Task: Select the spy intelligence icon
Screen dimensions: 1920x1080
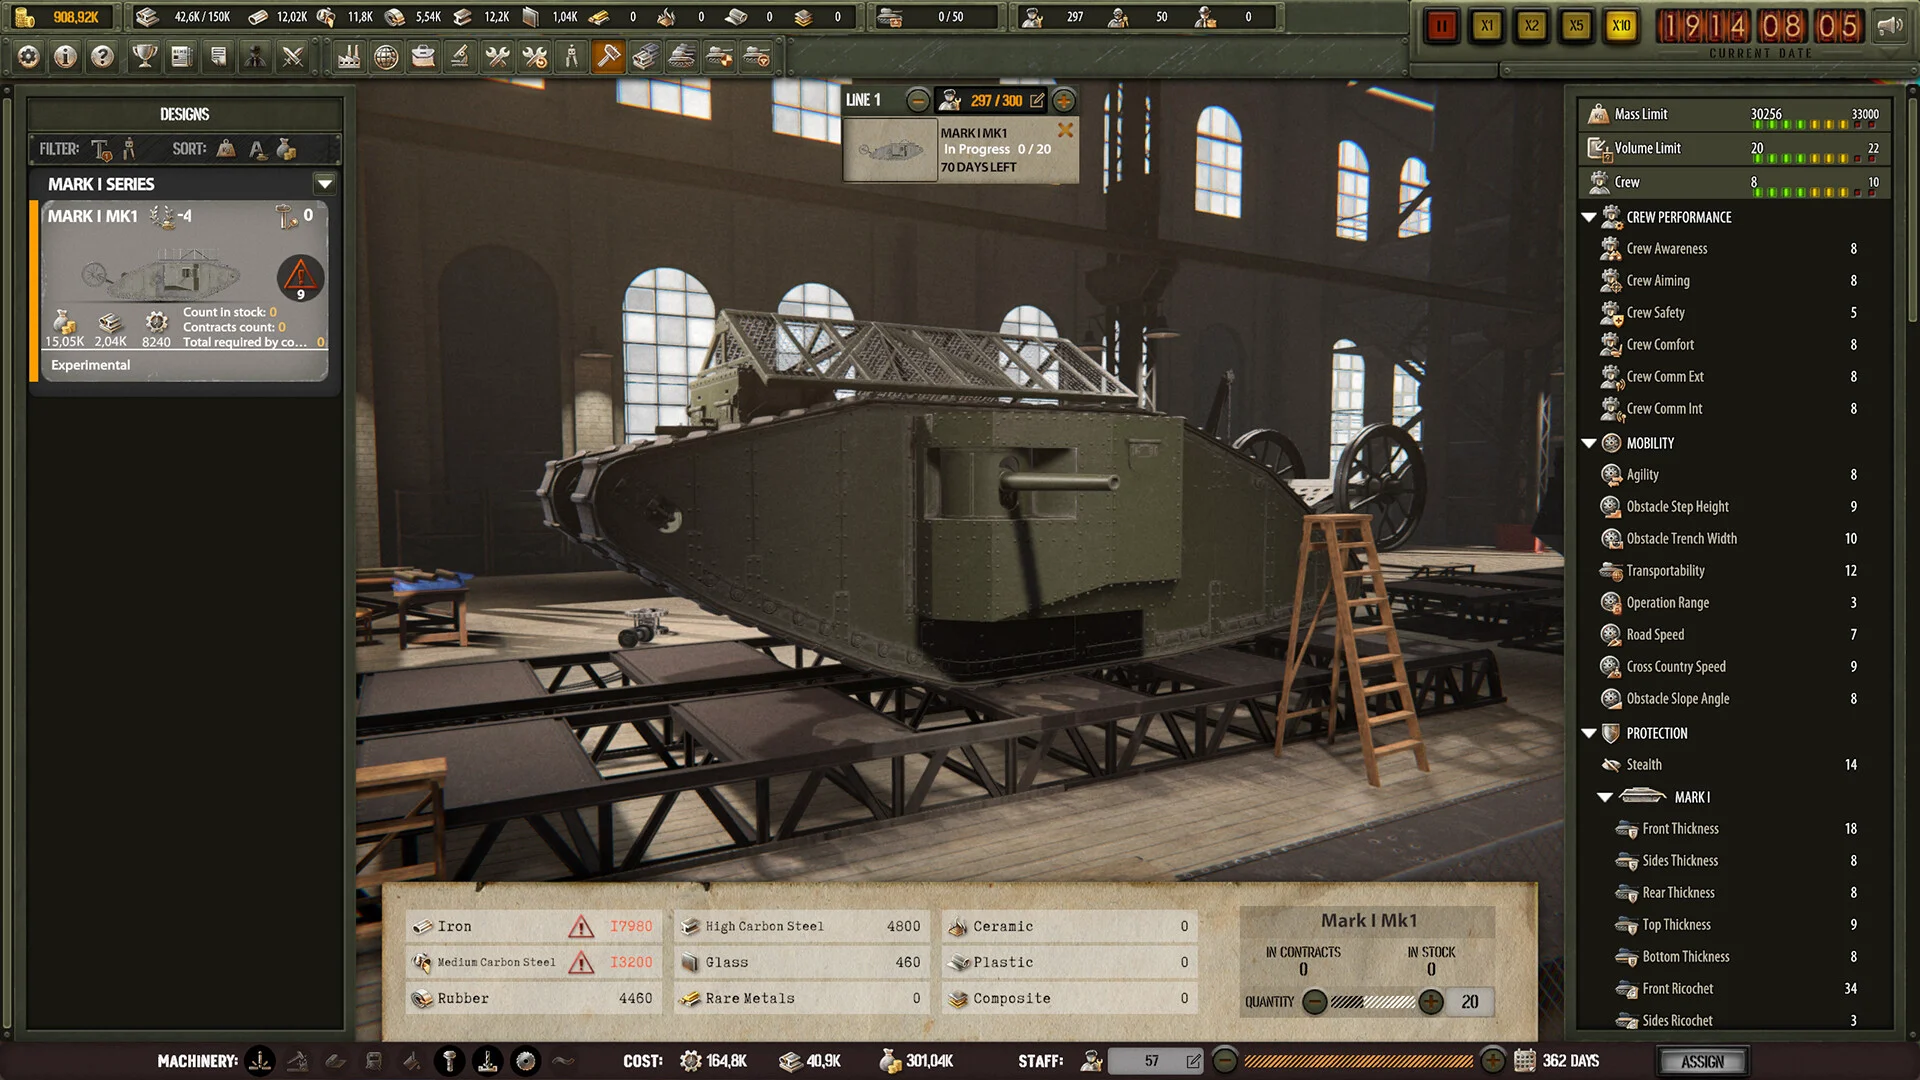Action: click(x=256, y=57)
